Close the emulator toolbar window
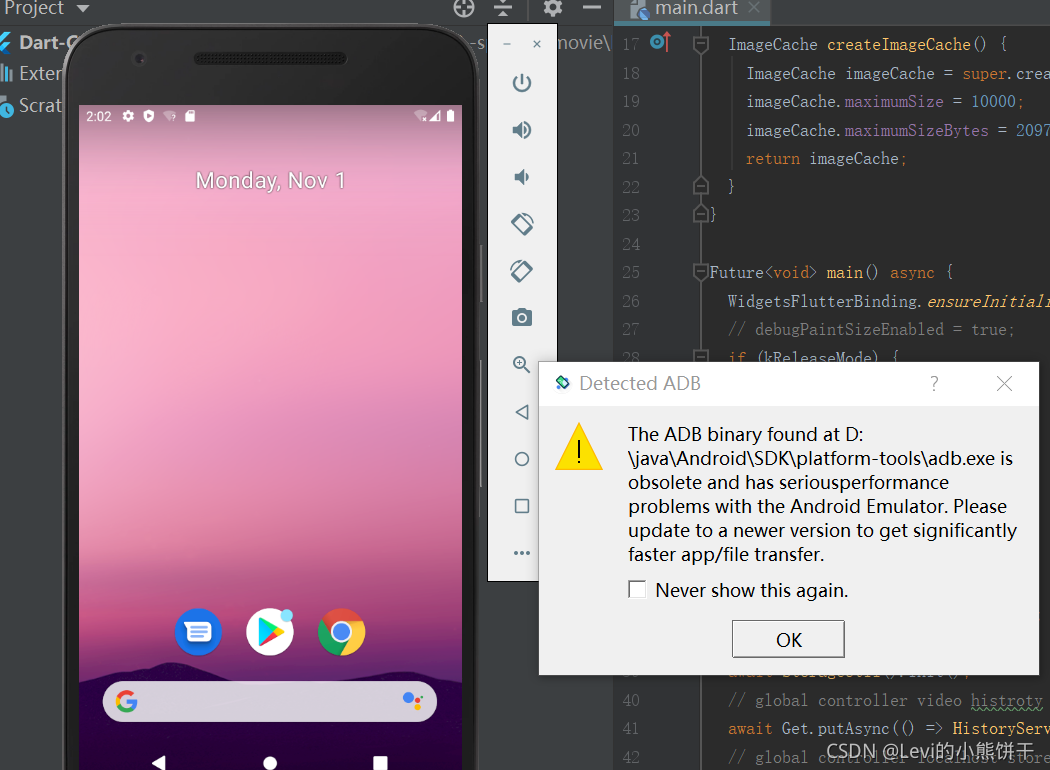Screen dimensions: 1050x770 537,44
